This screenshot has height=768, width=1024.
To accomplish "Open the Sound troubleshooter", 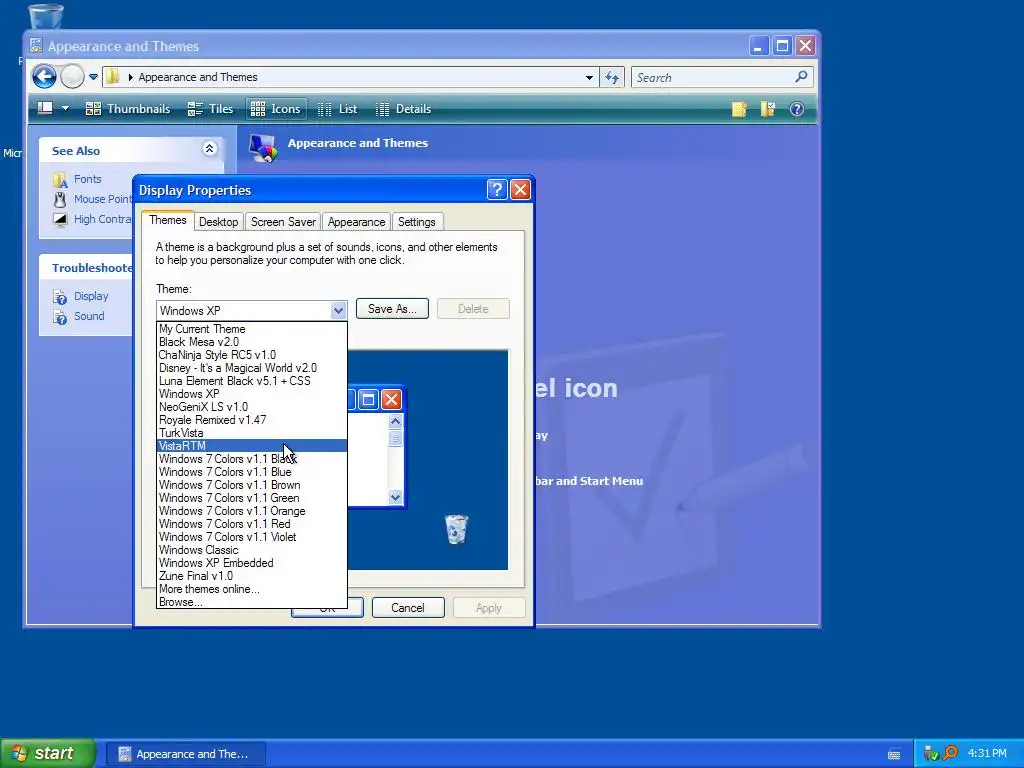I will coord(89,316).
